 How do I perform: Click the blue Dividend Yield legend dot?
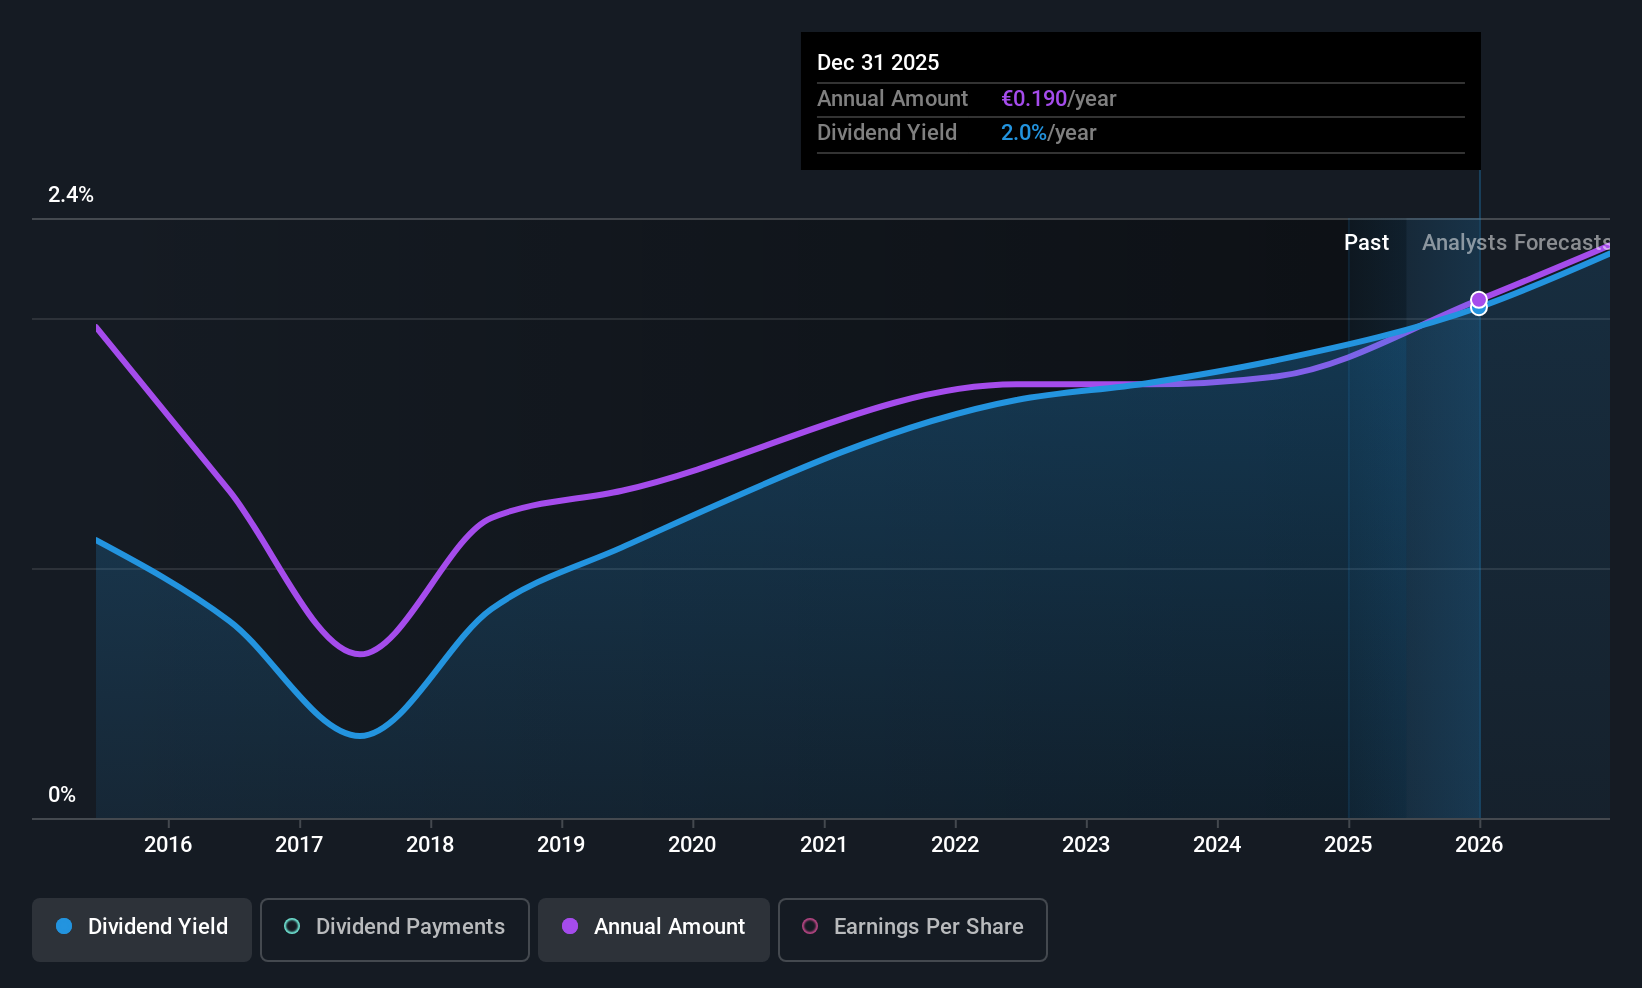(x=64, y=927)
